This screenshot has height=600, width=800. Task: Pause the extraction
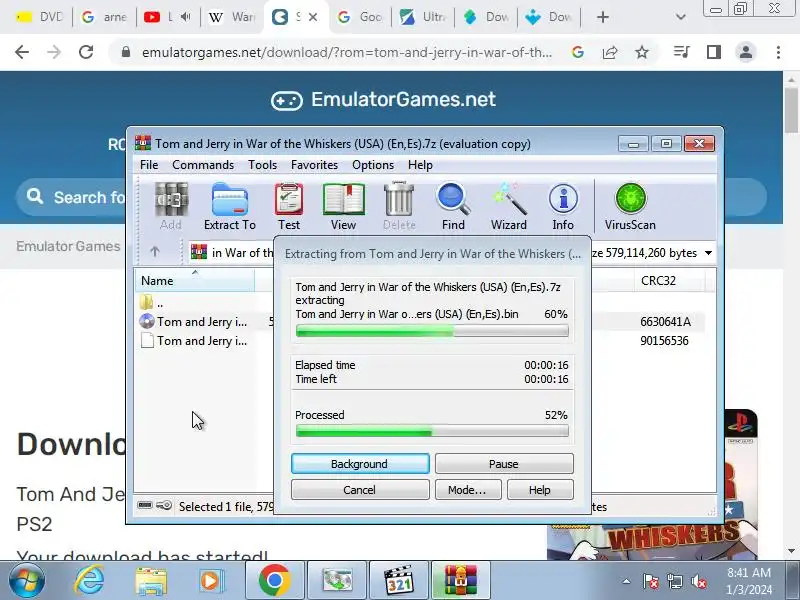(504, 464)
